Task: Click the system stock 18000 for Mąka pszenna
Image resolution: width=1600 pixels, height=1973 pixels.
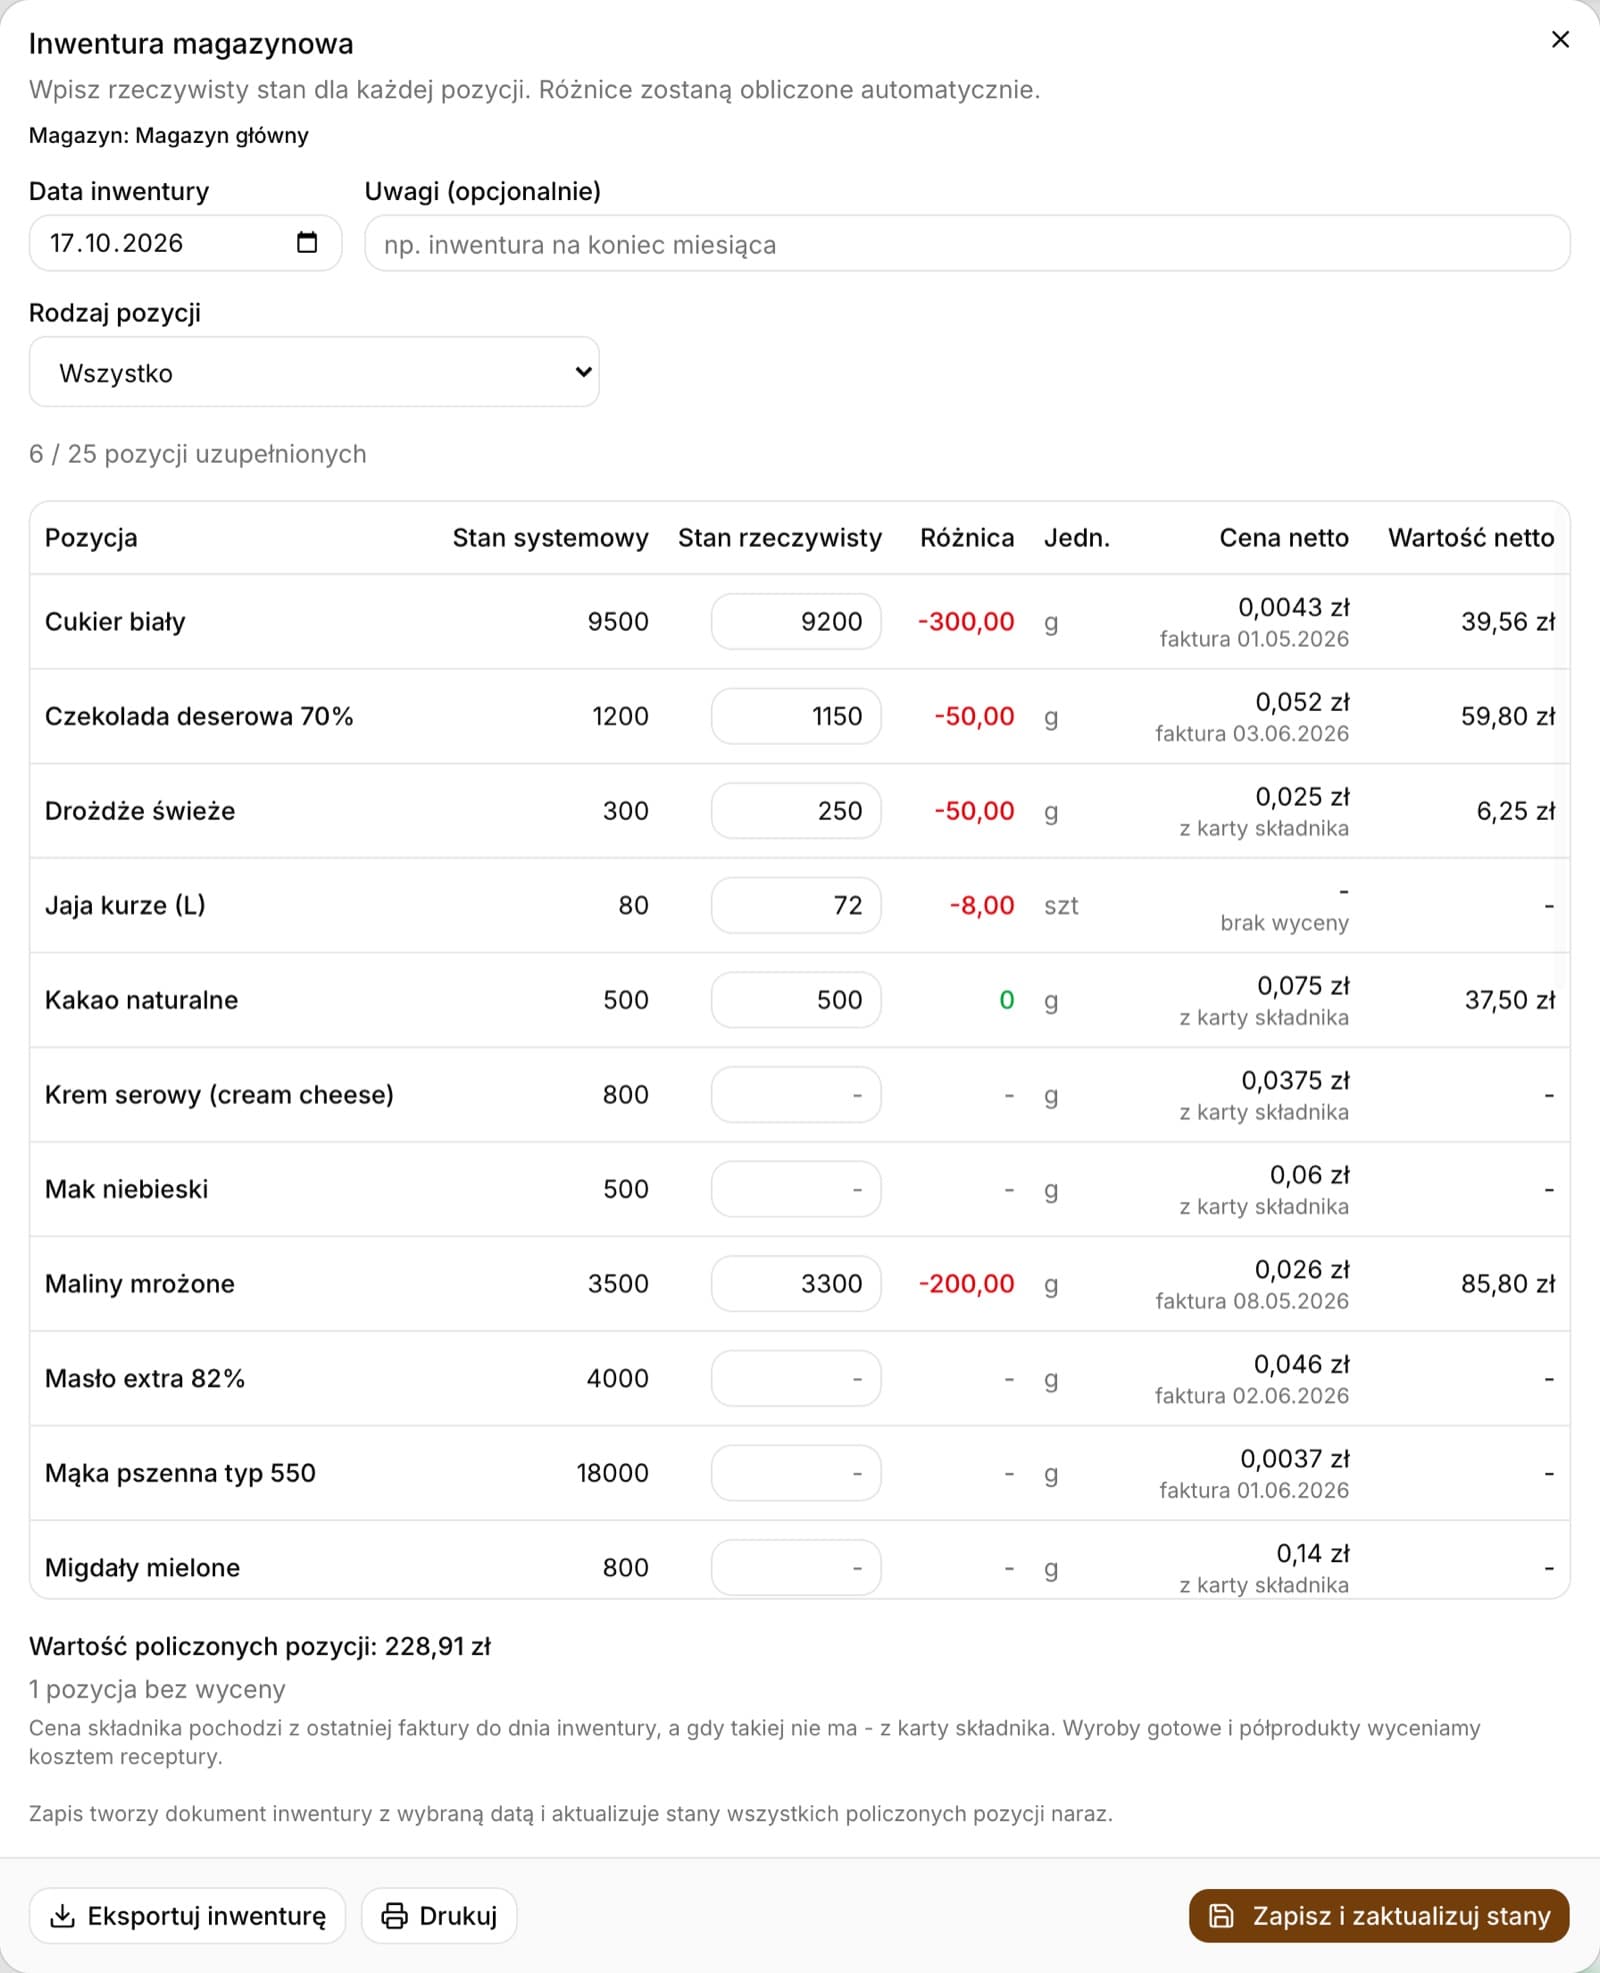Action: click(612, 1473)
